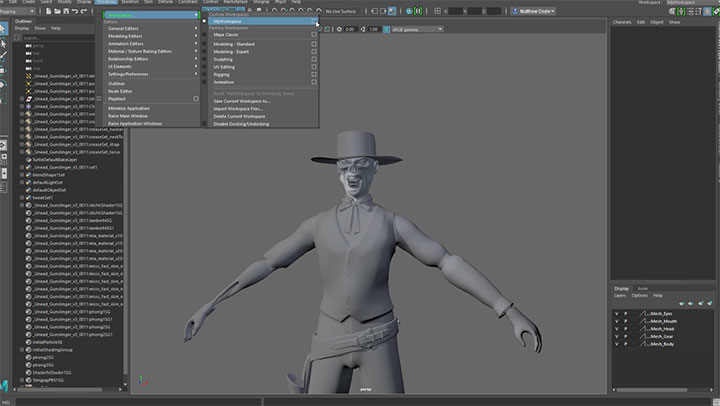Select the initialShadingGroup node in Outliner
The height and width of the screenshot is (406, 720).
click(x=52, y=350)
